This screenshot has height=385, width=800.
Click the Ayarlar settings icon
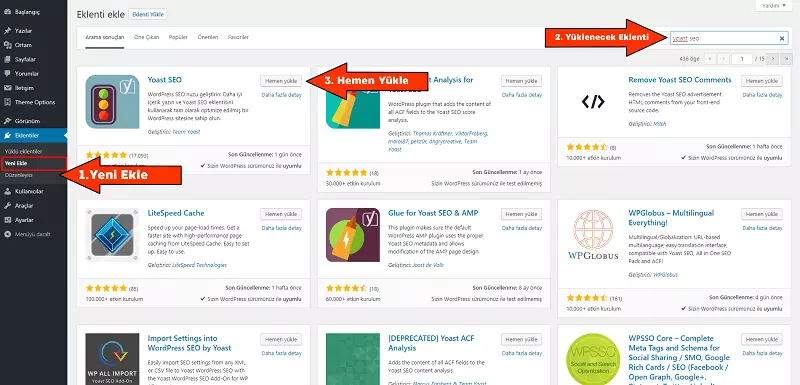pyautogui.click(x=7, y=220)
